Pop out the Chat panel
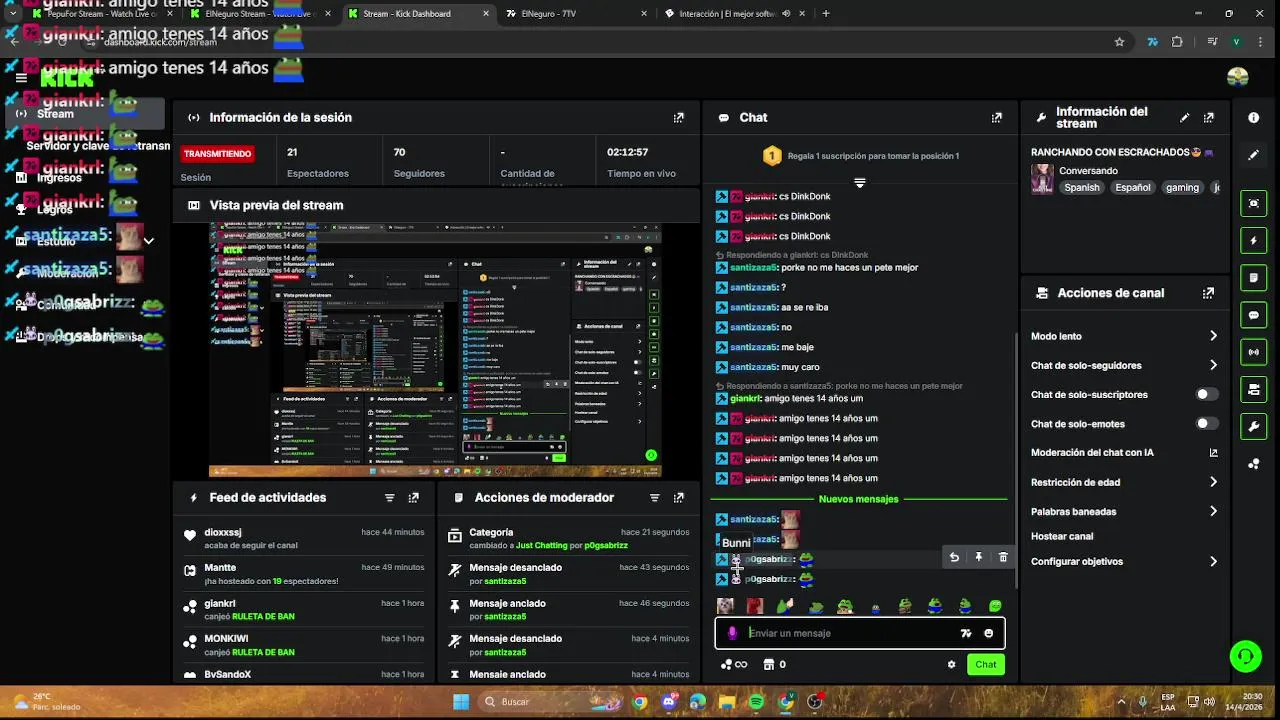This screenshot has width=1280, height=720. pyautogui.click(x=997, y=117)
